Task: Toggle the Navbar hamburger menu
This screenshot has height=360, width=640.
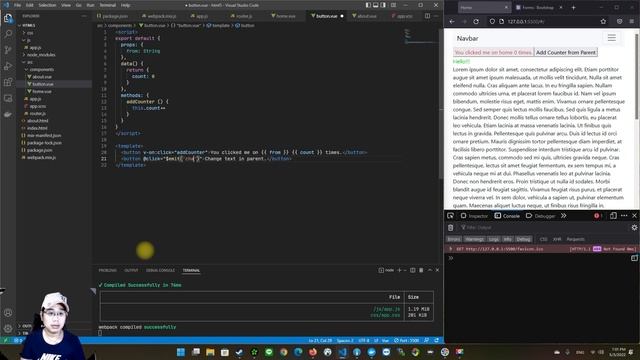Action: pyautogui.click(x=611, y=38)
